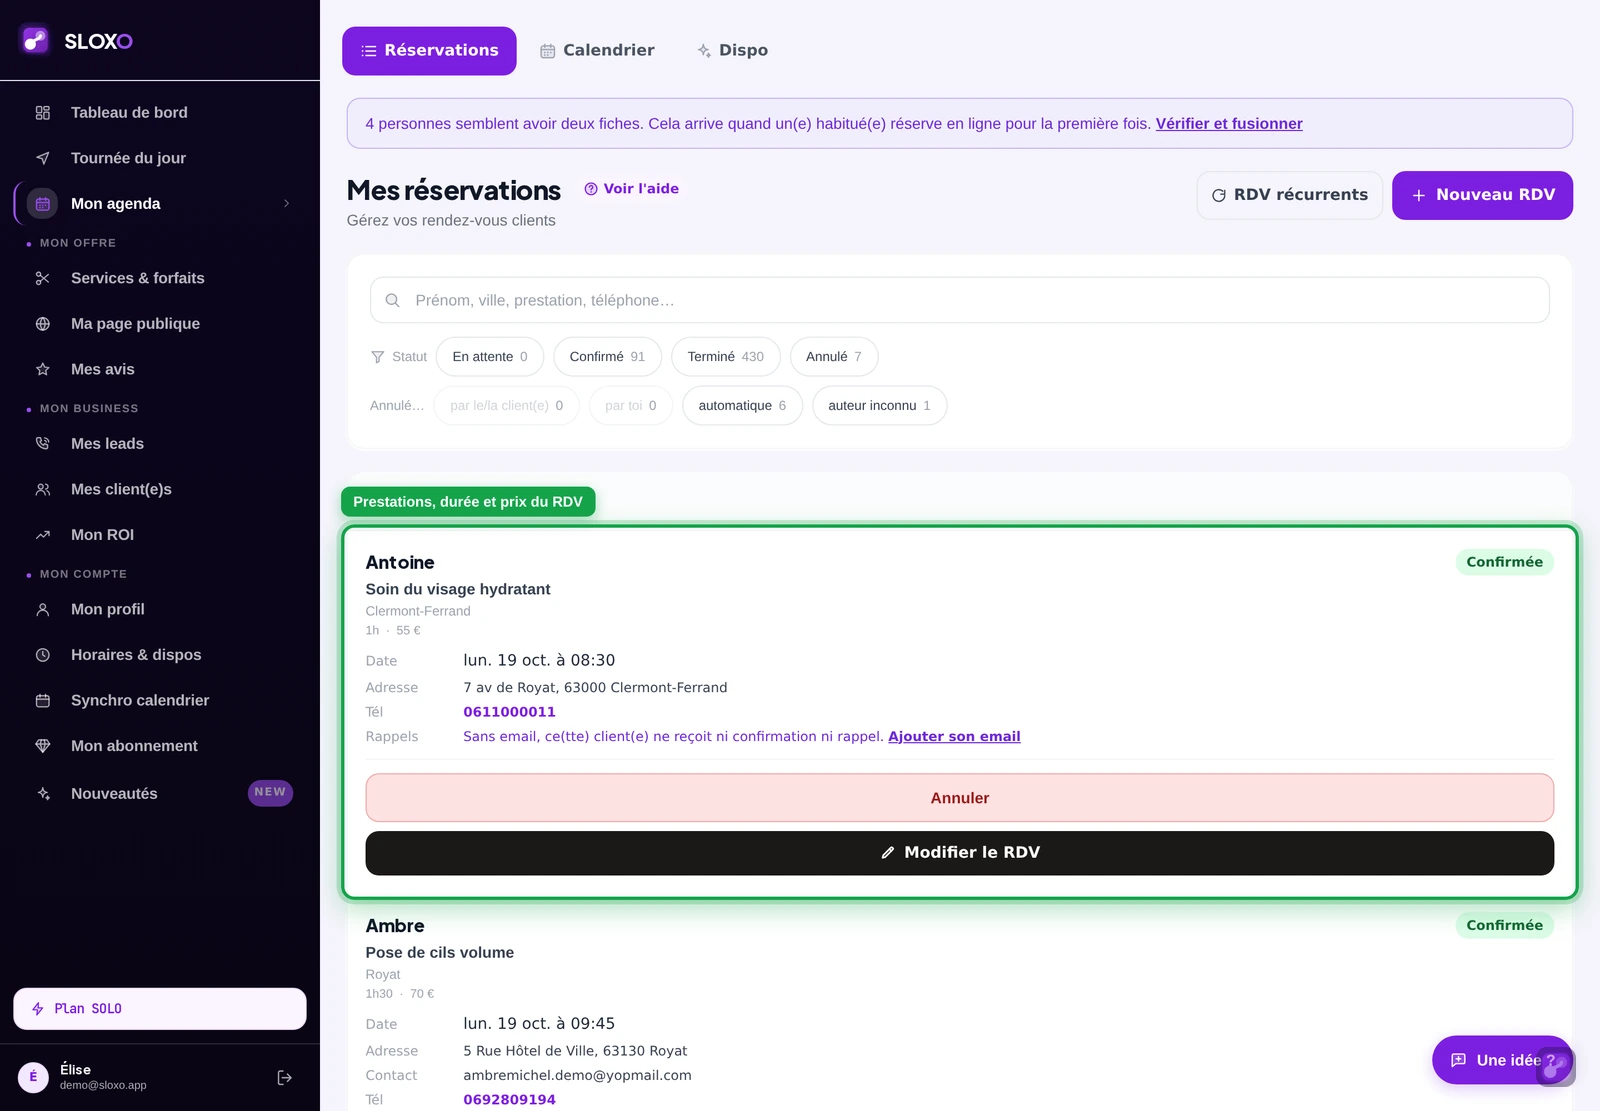Filter by En attente status
The width and height of the screenshot is (1600, 1111).
[490, 357]
